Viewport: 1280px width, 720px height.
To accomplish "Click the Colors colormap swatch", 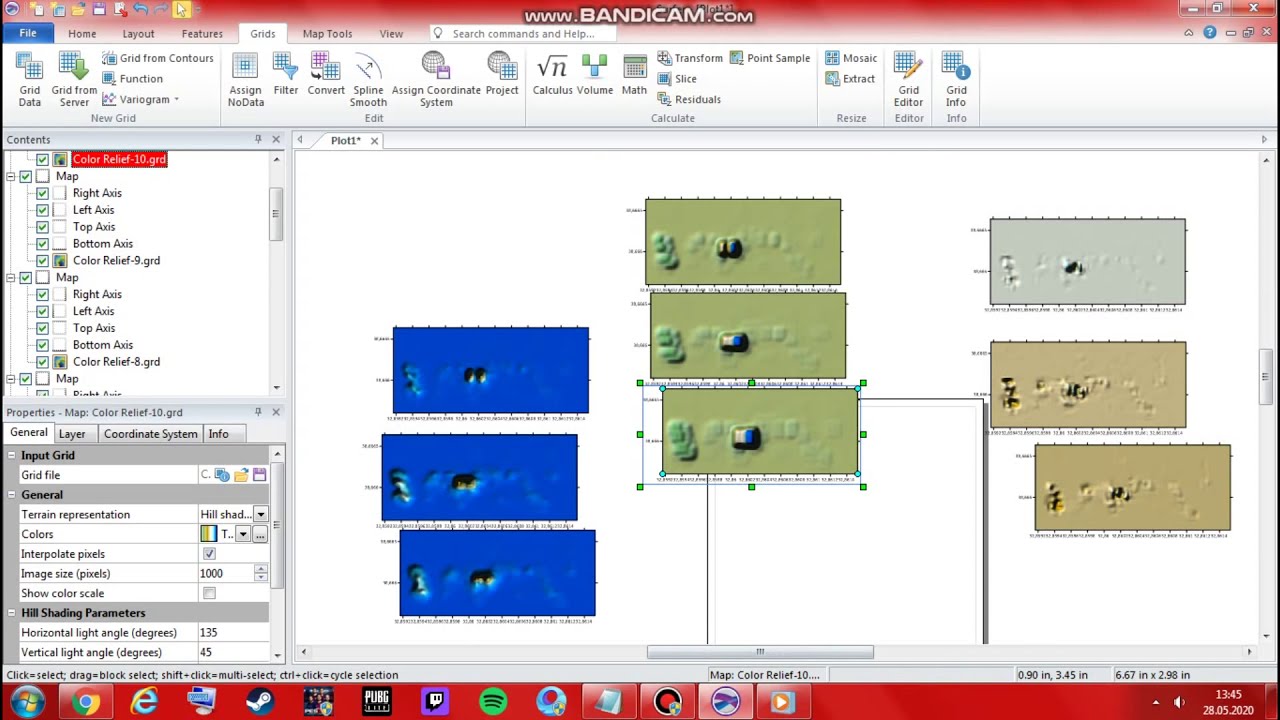I will (x=208, y=534).
